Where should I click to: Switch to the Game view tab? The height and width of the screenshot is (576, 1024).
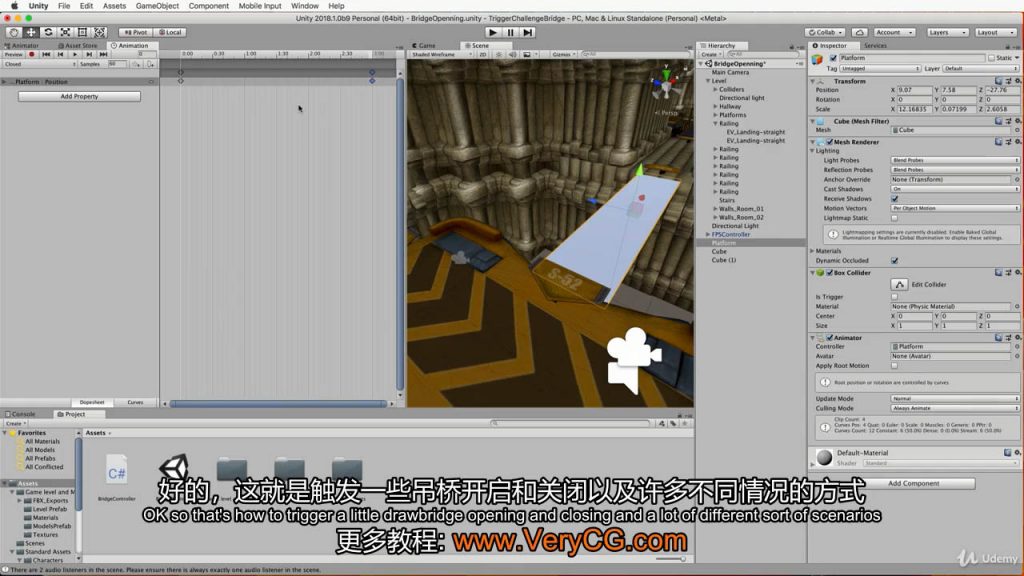tap(424, 46)
